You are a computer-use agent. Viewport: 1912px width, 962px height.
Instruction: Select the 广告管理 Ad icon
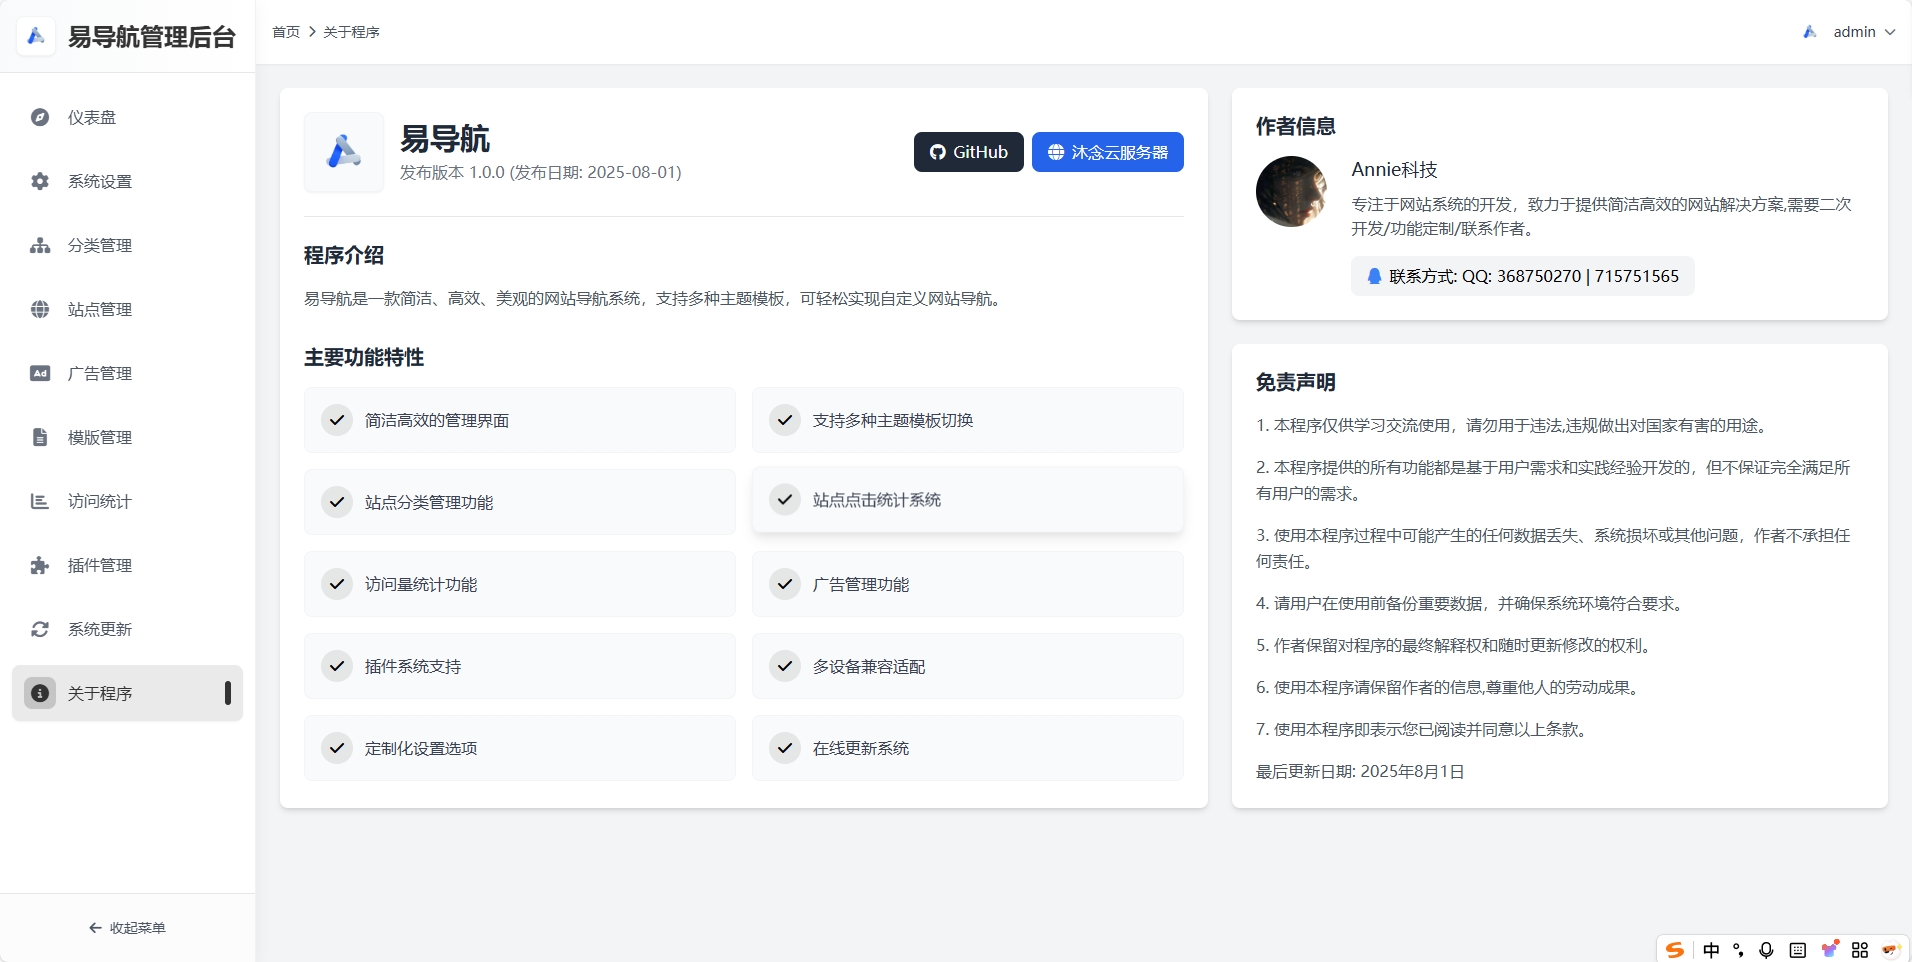pos(39,373)
